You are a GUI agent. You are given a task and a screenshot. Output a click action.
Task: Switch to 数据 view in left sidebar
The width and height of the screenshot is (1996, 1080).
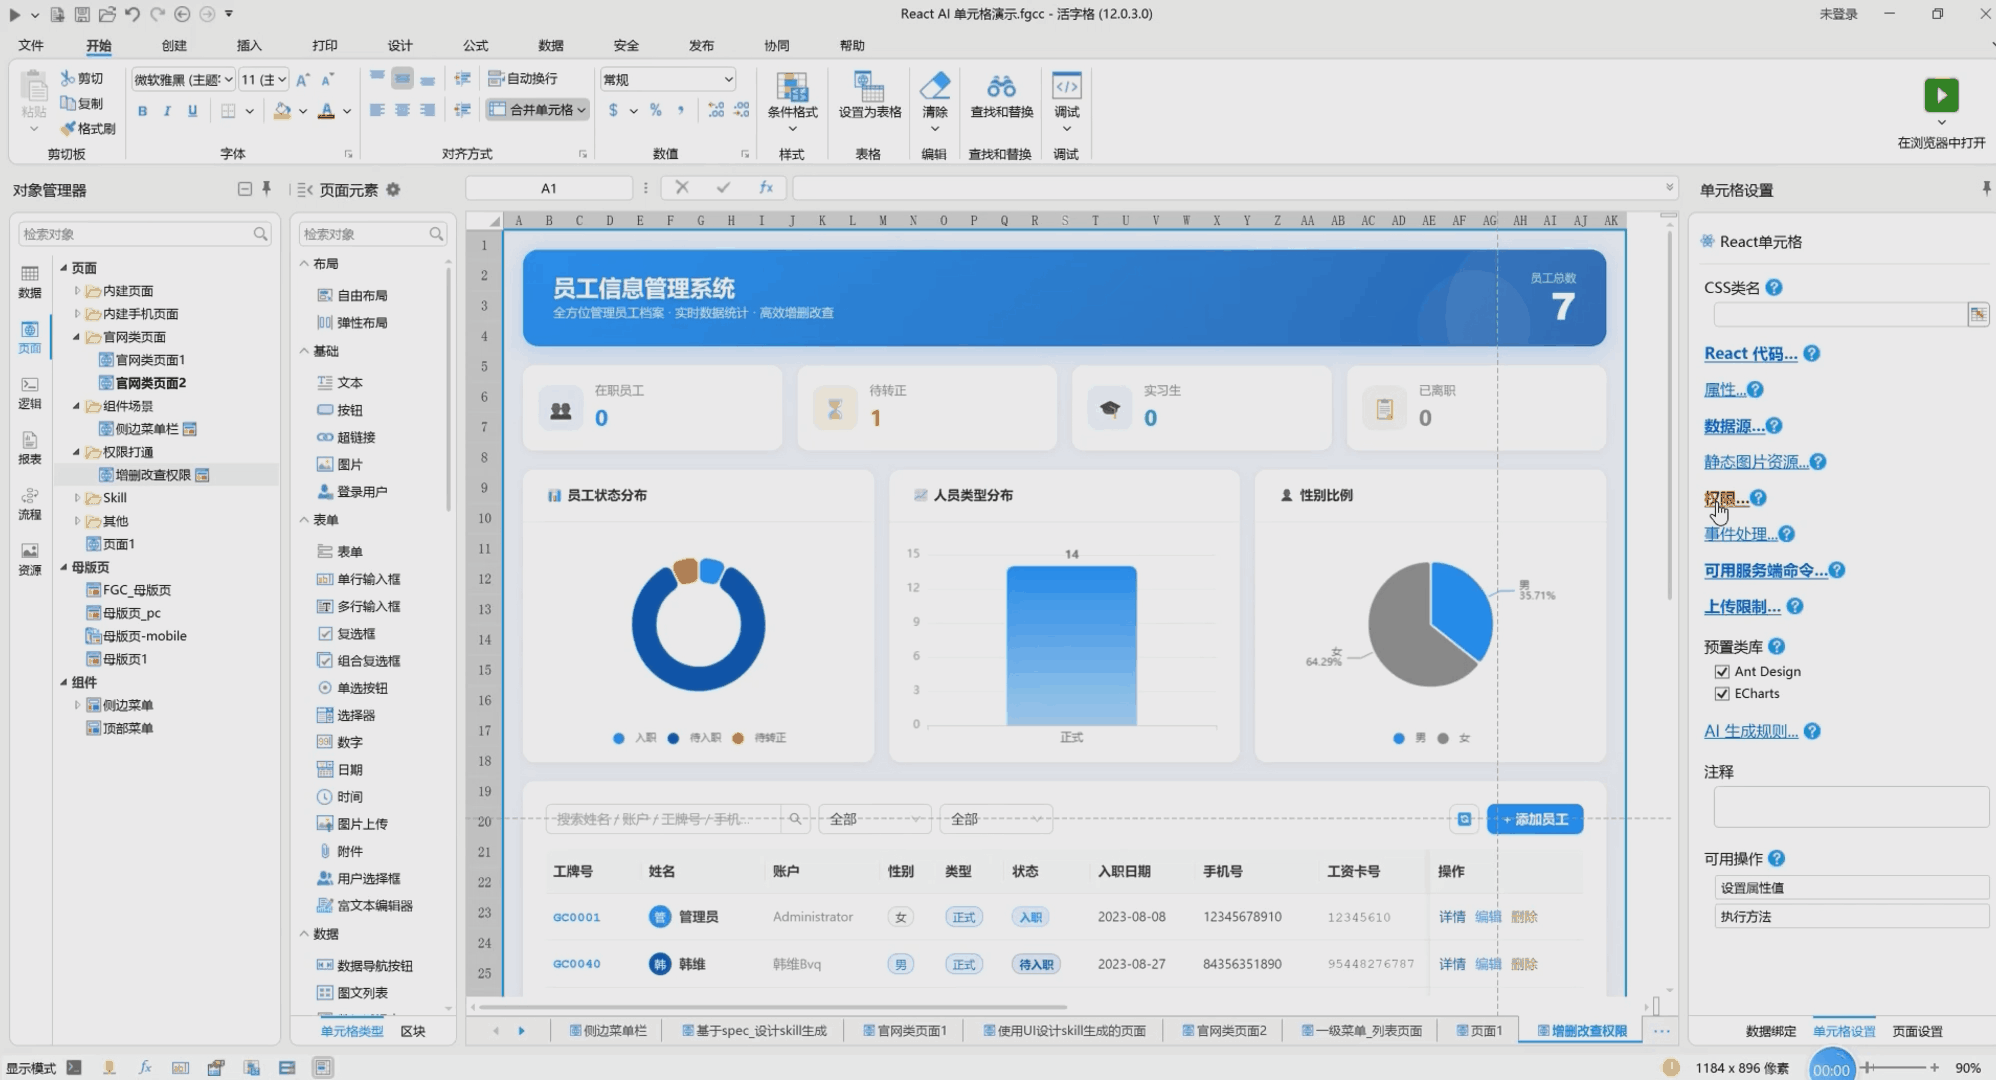(30, 282)
